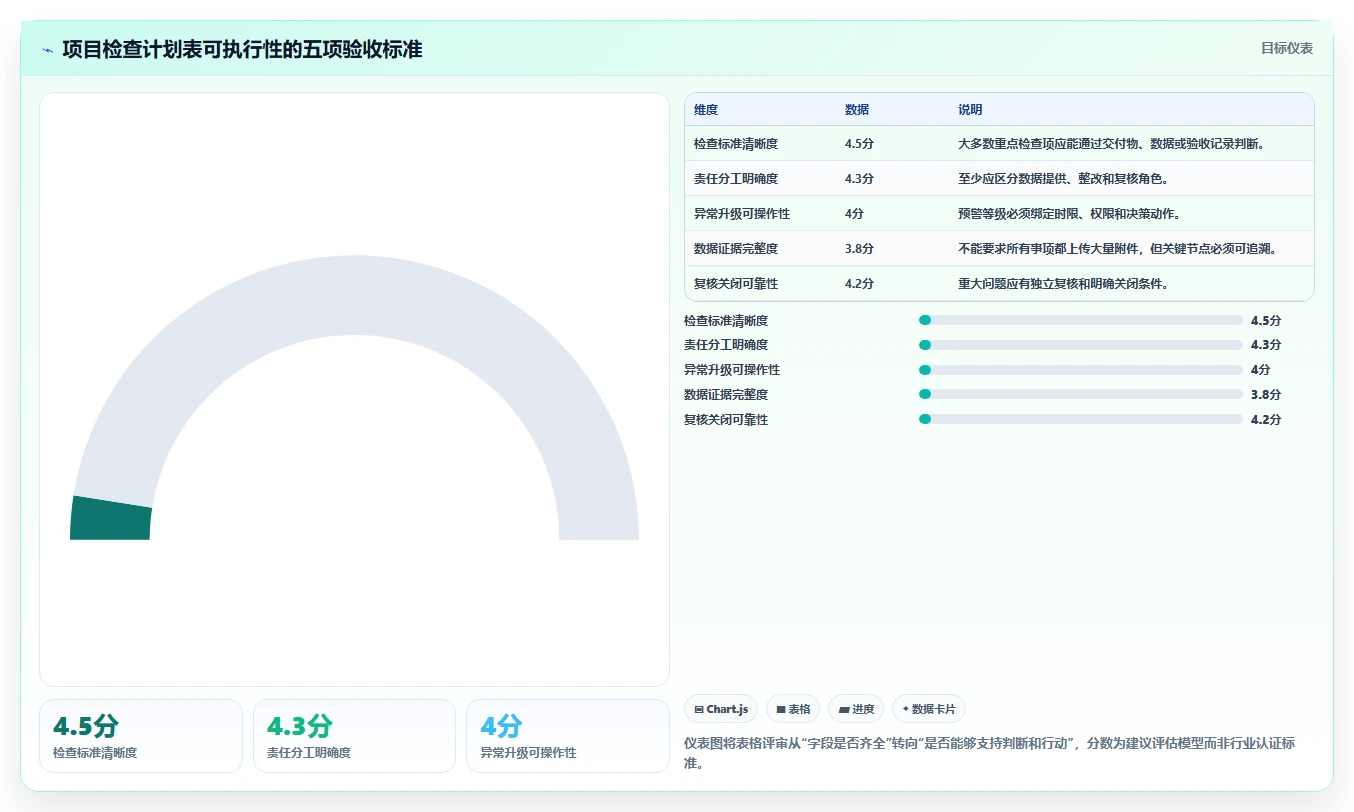Click the 异常升级可操作性 progress bar

click(1080, 370)
